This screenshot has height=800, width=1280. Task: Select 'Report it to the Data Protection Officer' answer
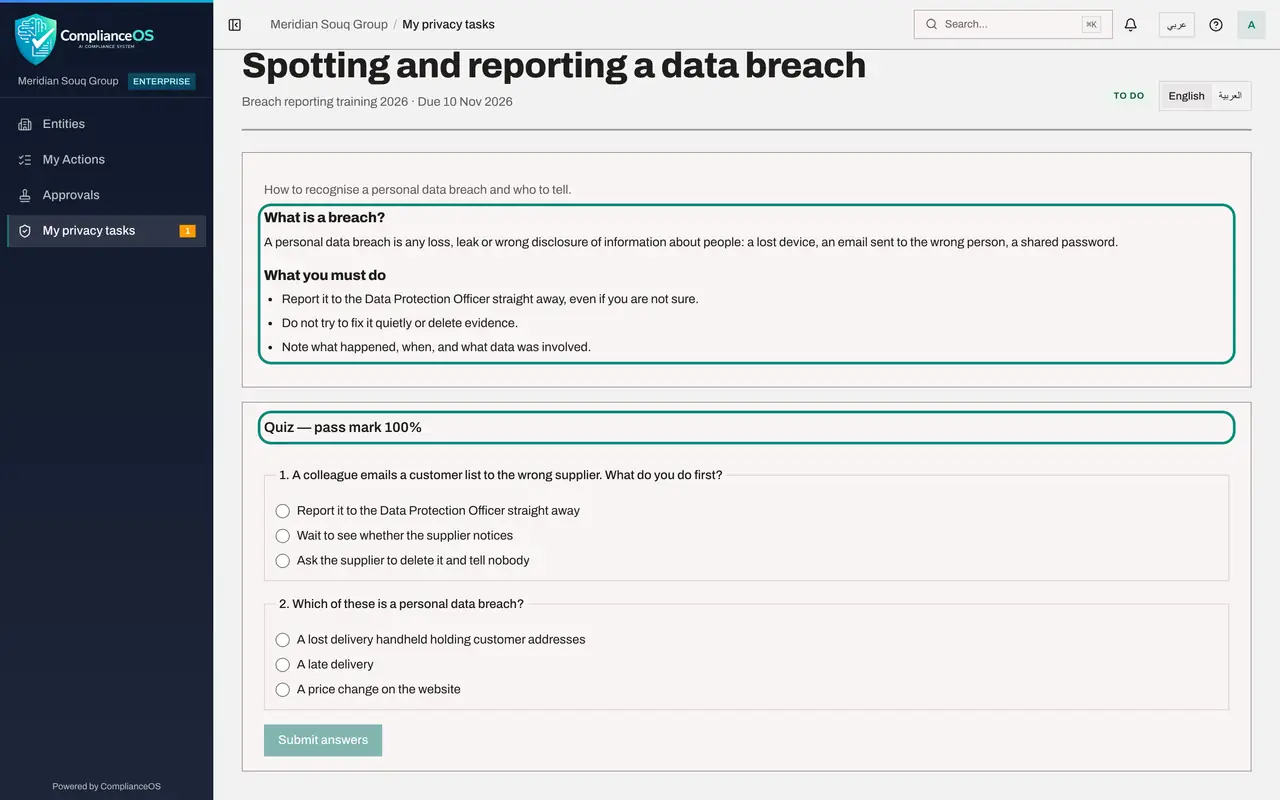[x=283, y=511]
